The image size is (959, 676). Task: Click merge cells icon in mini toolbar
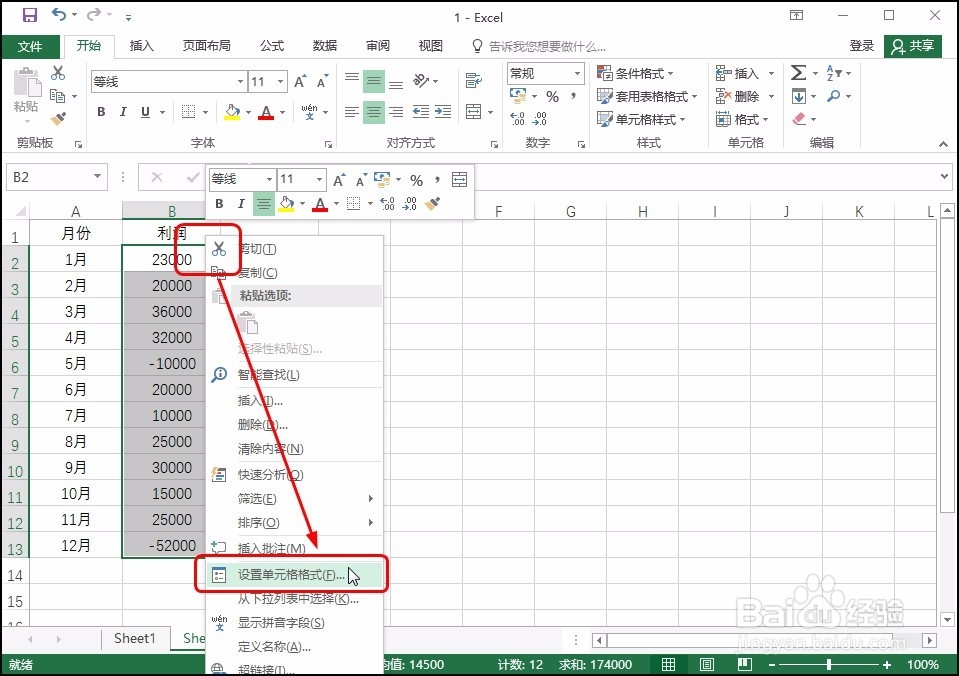pyautogui.click(x=459, y=179)
